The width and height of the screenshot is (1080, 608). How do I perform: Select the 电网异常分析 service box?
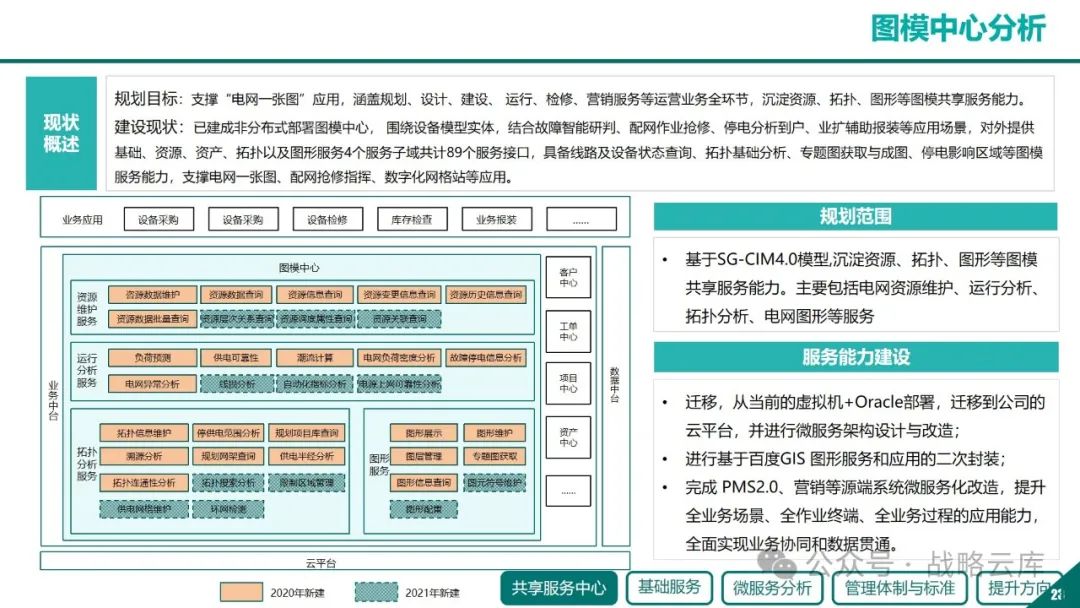pos(152,384)
